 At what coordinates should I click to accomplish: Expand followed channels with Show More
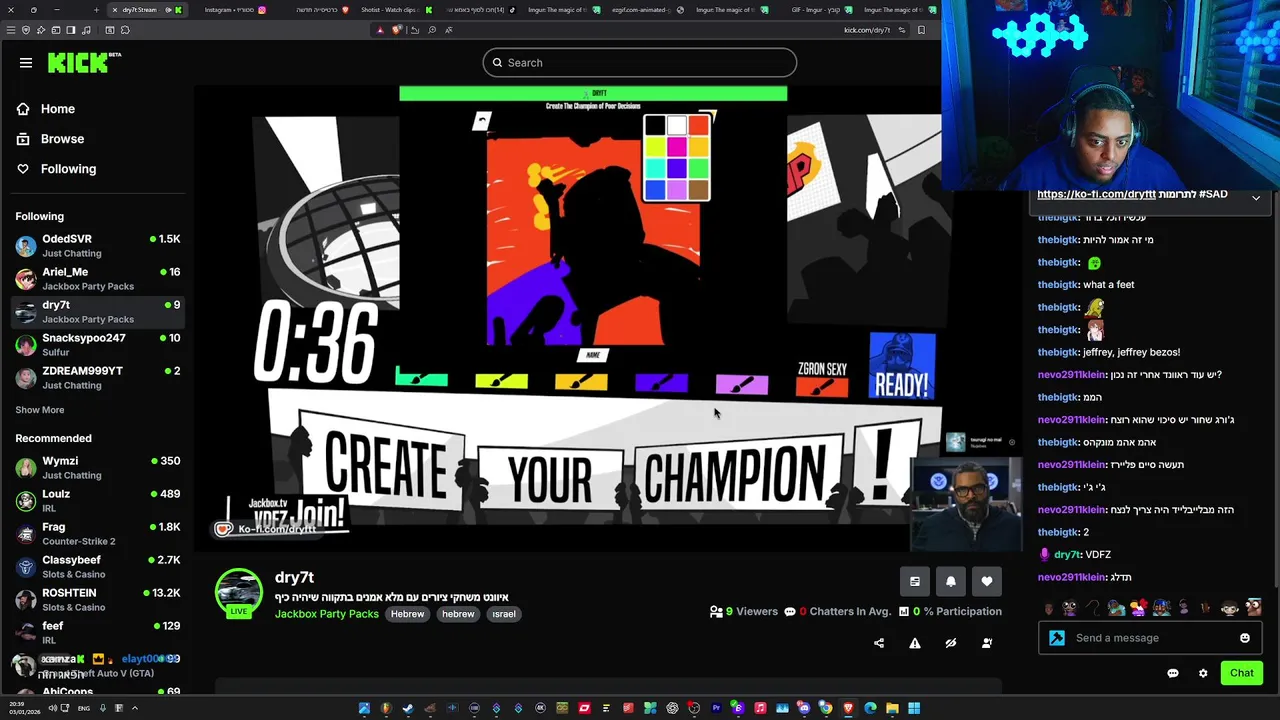[40, 410]
